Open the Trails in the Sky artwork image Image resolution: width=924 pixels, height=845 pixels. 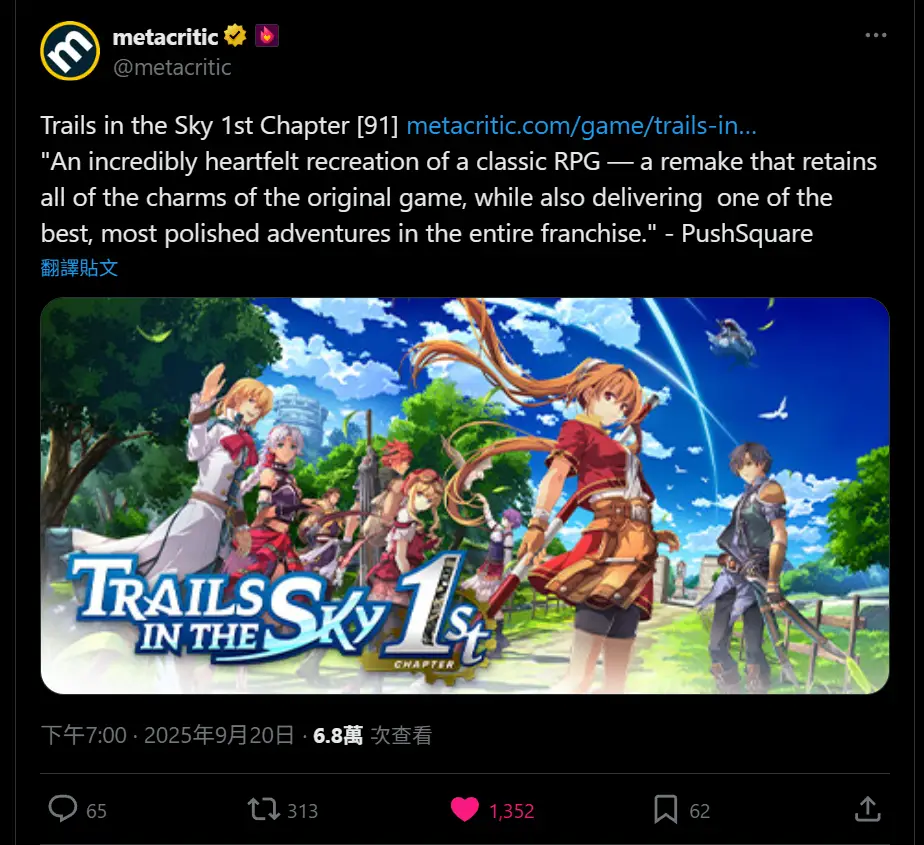click(465, 496)
